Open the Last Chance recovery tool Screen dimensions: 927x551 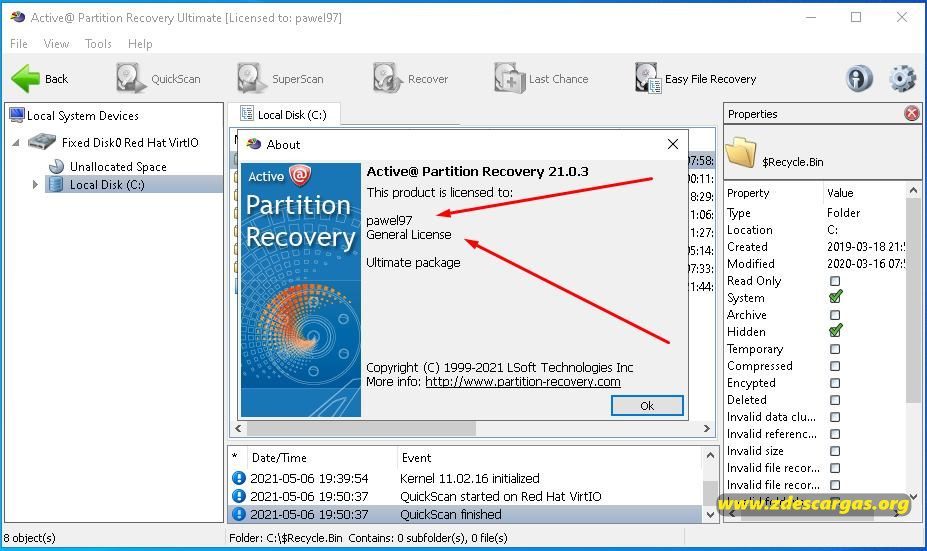pyautogui.click(x=542, y=79)
